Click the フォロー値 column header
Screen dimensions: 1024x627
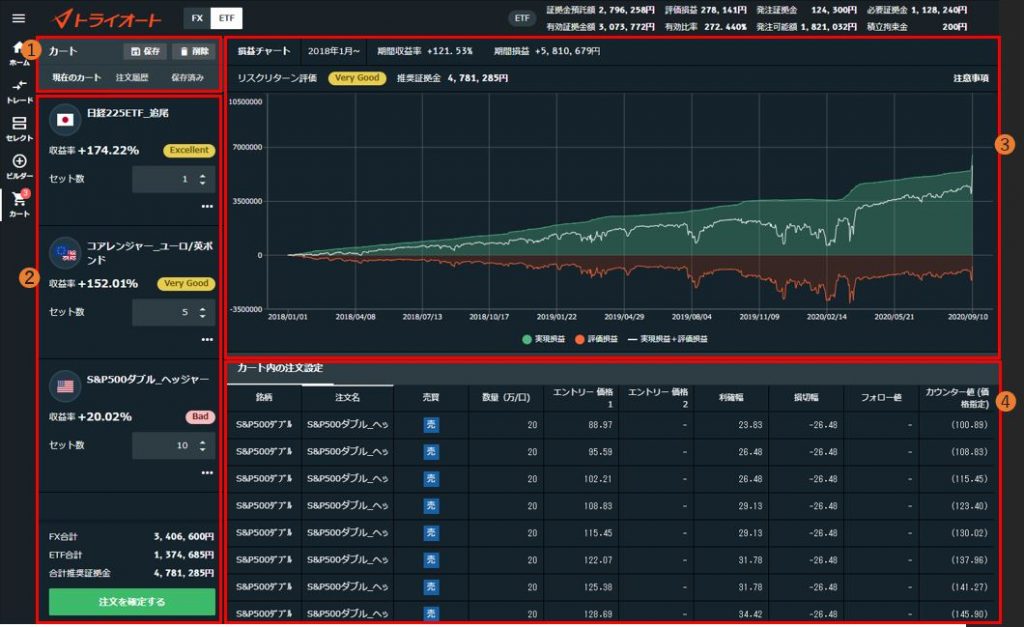(881, 397)
